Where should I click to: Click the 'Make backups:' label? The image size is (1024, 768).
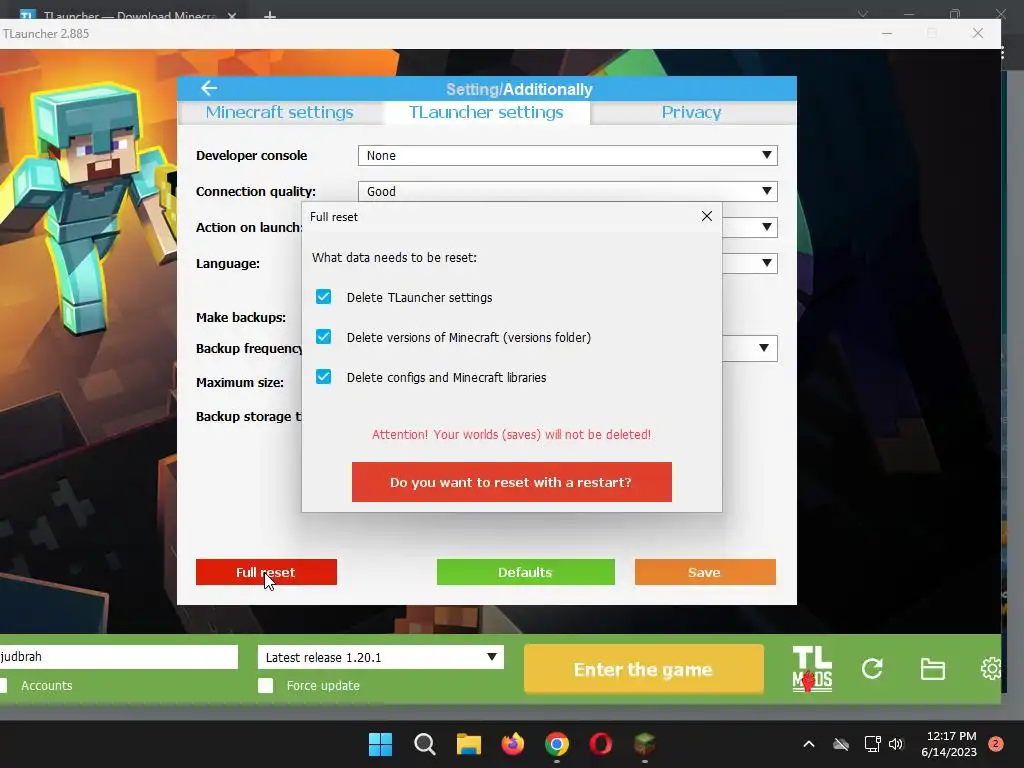(x=241, y=317)
